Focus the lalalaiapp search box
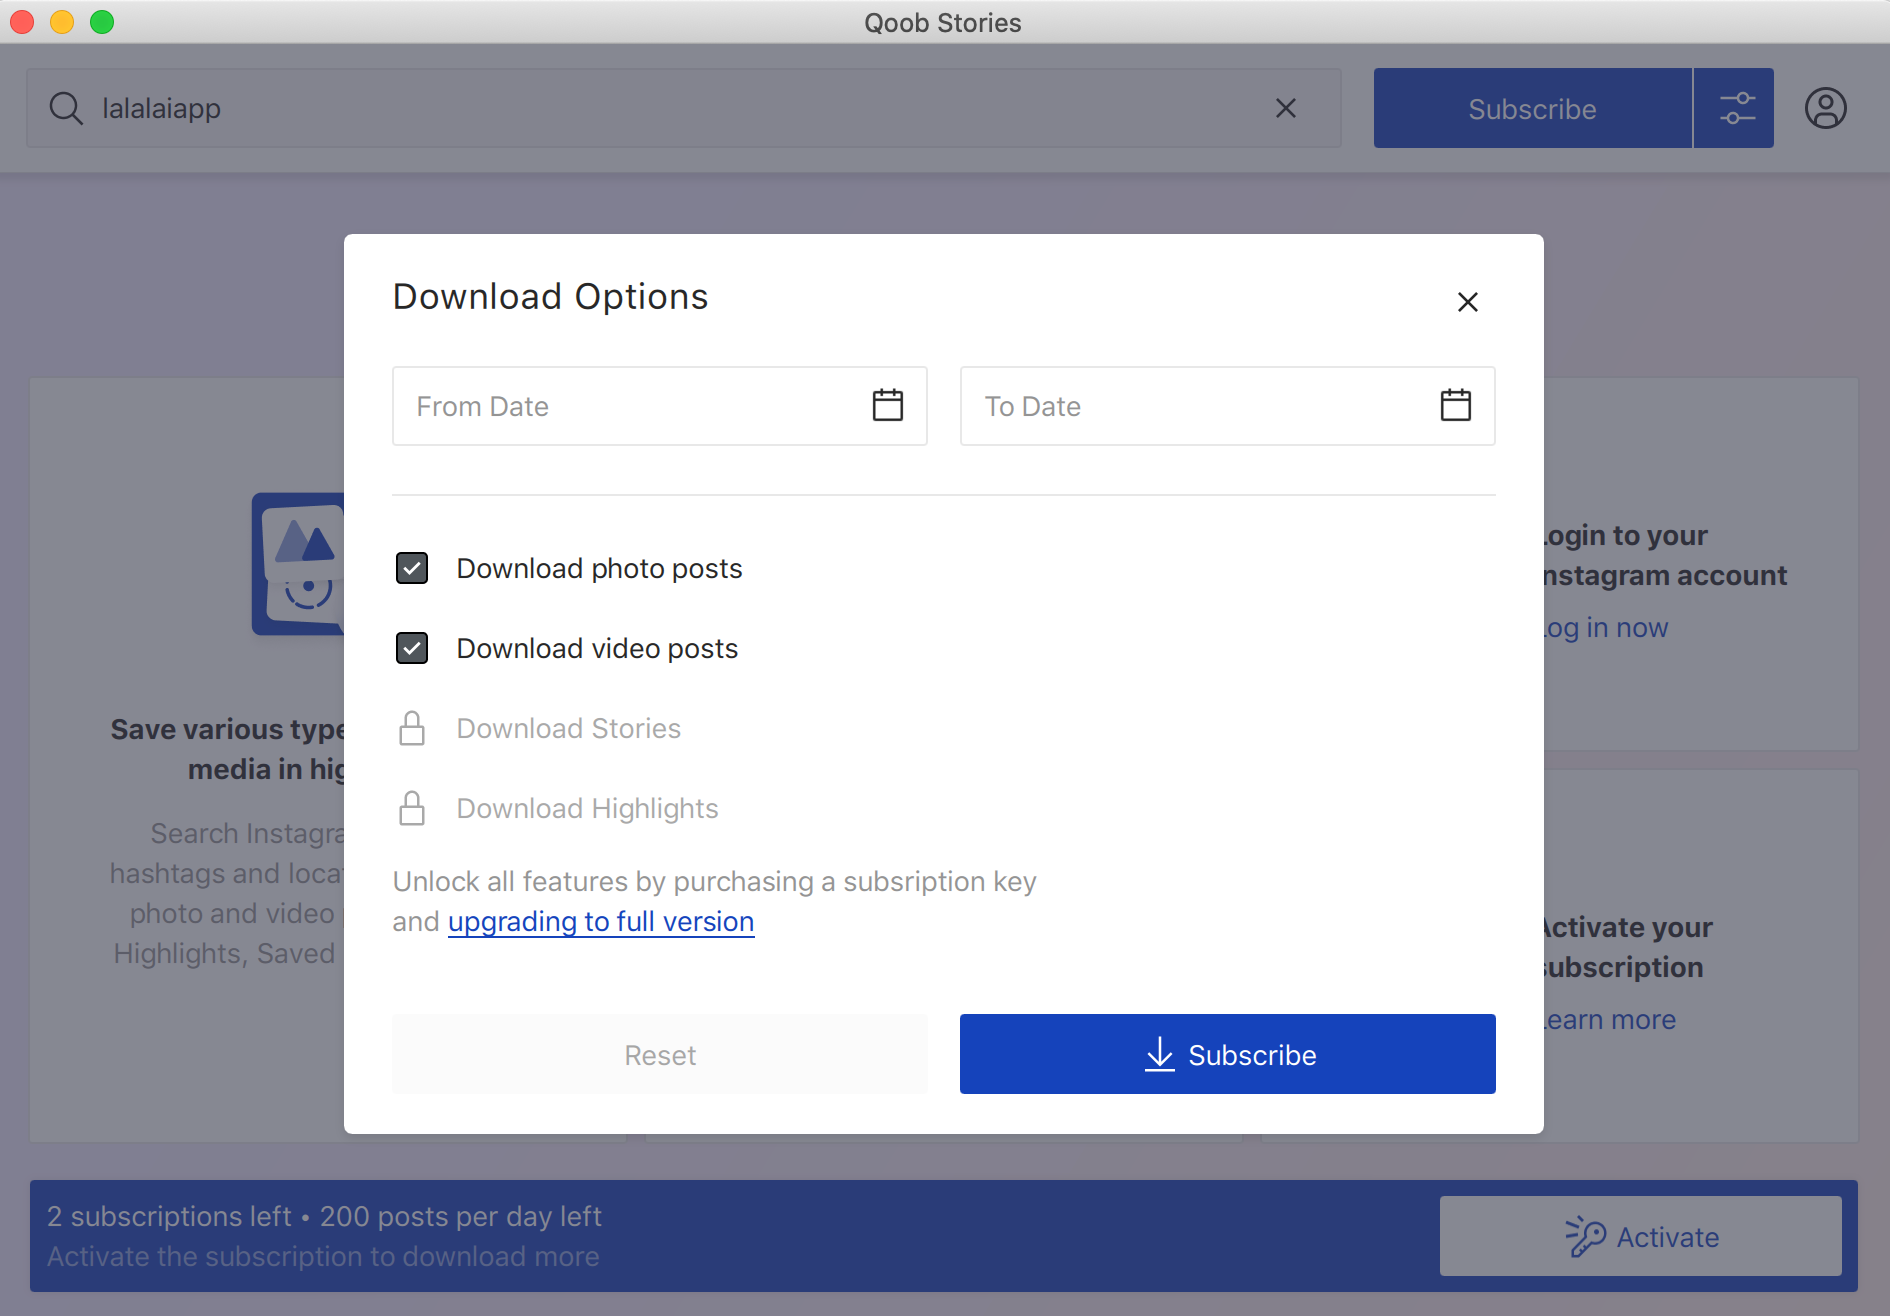The width and height of the screenshot is (1890, 1316). click(x=684, y=108)
